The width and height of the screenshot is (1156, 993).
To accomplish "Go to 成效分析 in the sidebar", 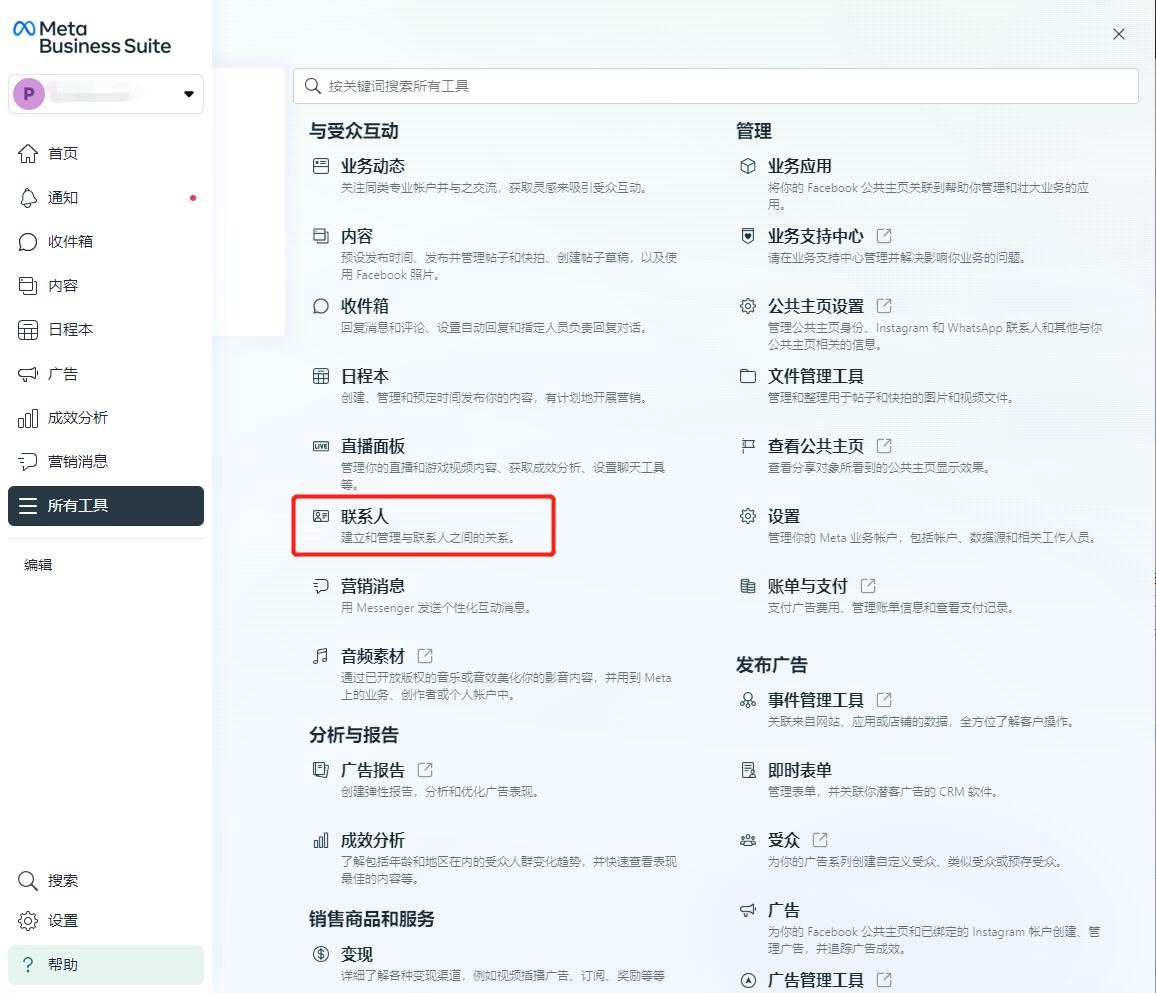I will [x=77, y=418].
